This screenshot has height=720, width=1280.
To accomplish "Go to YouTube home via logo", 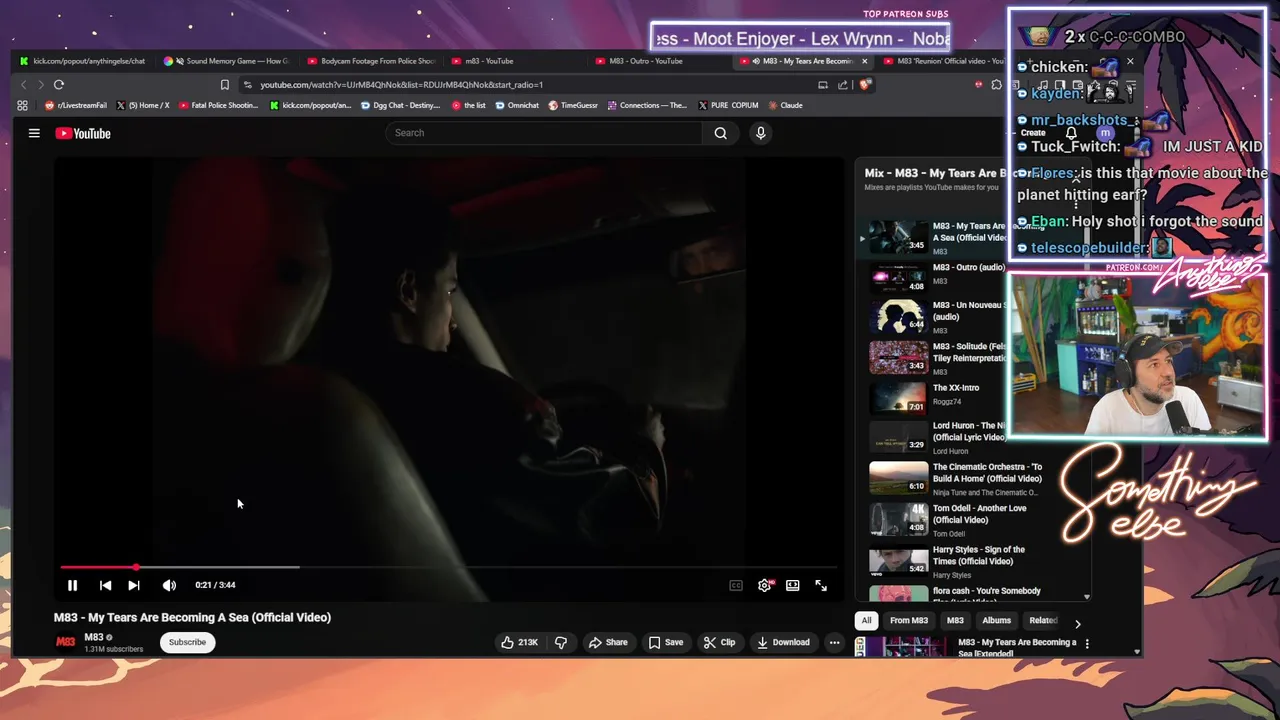I will [83, 133].
